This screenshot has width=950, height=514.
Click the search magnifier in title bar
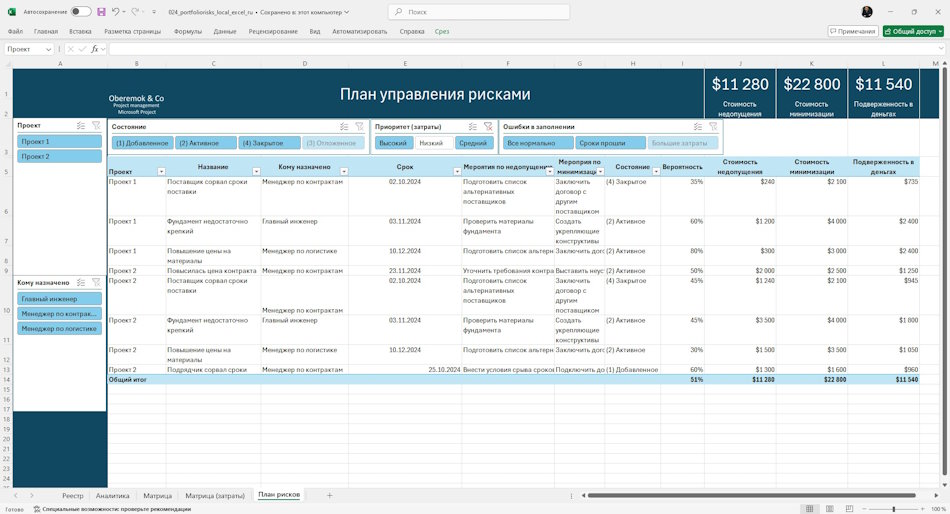398,12
